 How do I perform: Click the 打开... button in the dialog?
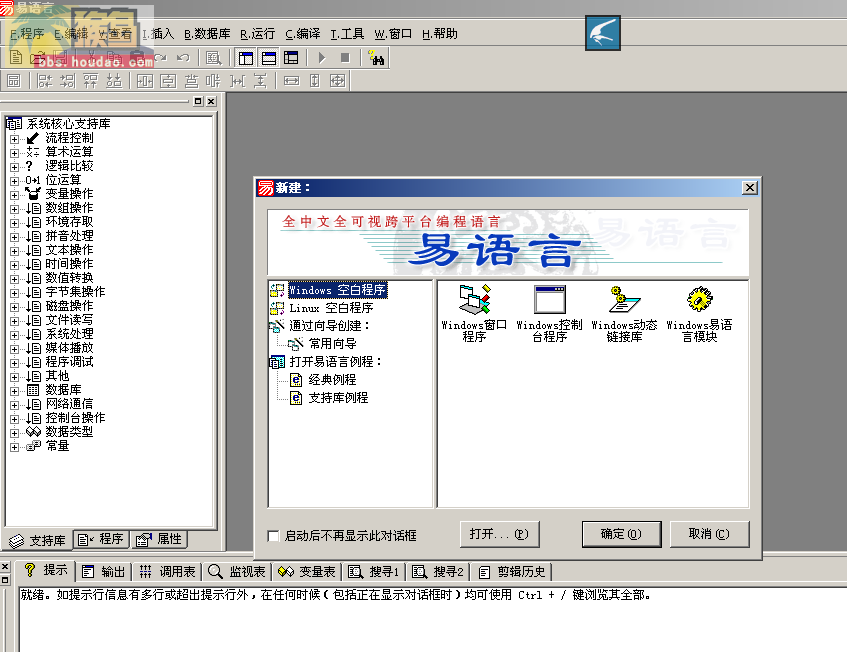coord(500,534)
